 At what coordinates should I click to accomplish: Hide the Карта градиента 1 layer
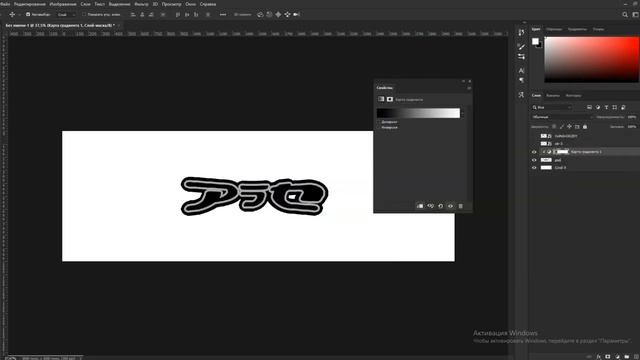(534, 152)
